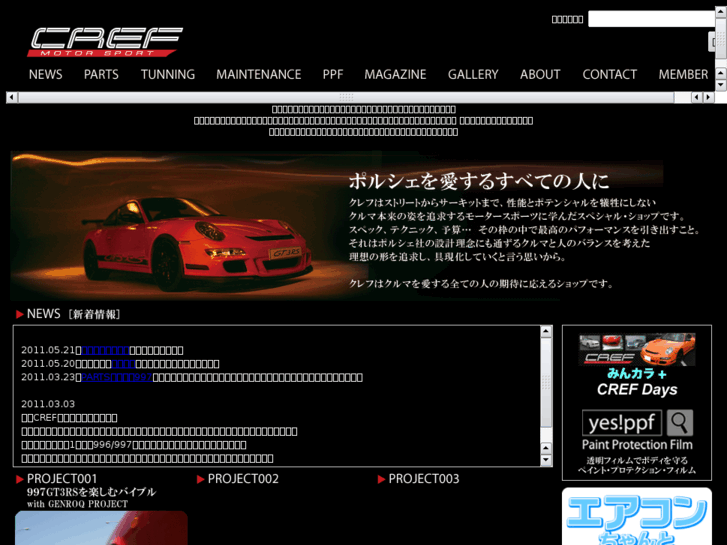Open the NEWS menu item
The height and width of the screenshot is (545, 727).
(x=45, y=74)
